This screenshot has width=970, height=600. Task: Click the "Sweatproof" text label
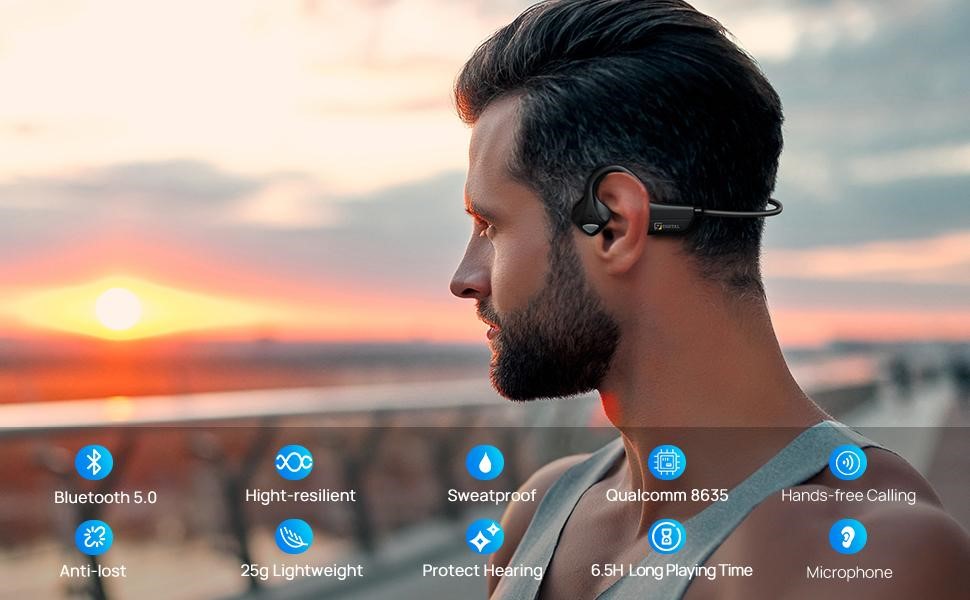click(492, 495)
